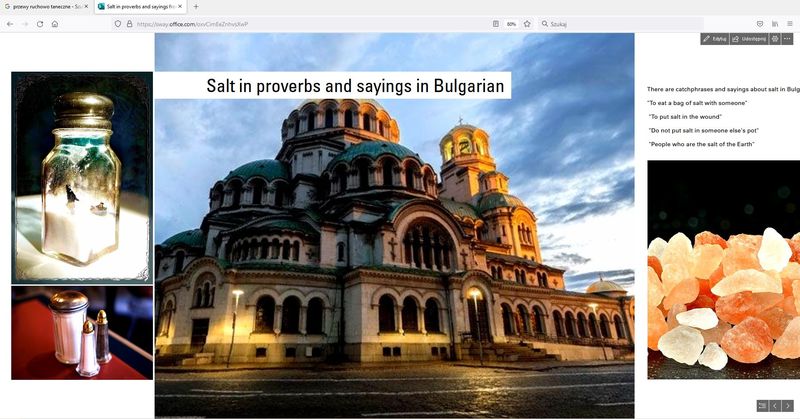Click text 'People who are the salt of the Earth'
Screen dimensions: 800x419
702,144
